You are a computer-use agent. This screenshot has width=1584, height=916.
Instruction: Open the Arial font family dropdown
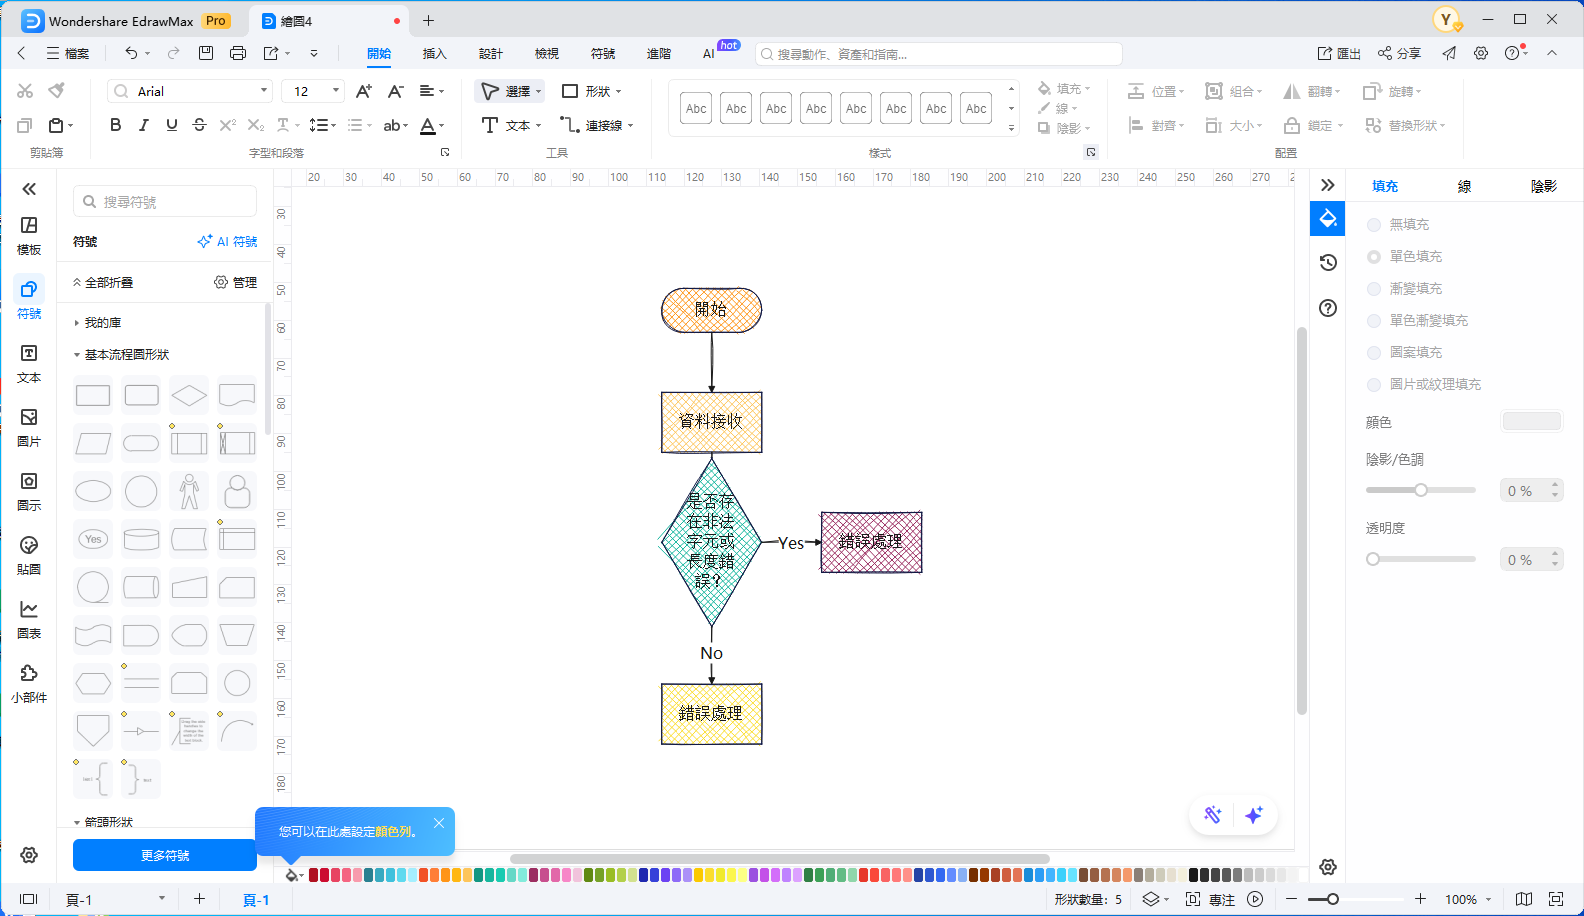tap(190, 91)
